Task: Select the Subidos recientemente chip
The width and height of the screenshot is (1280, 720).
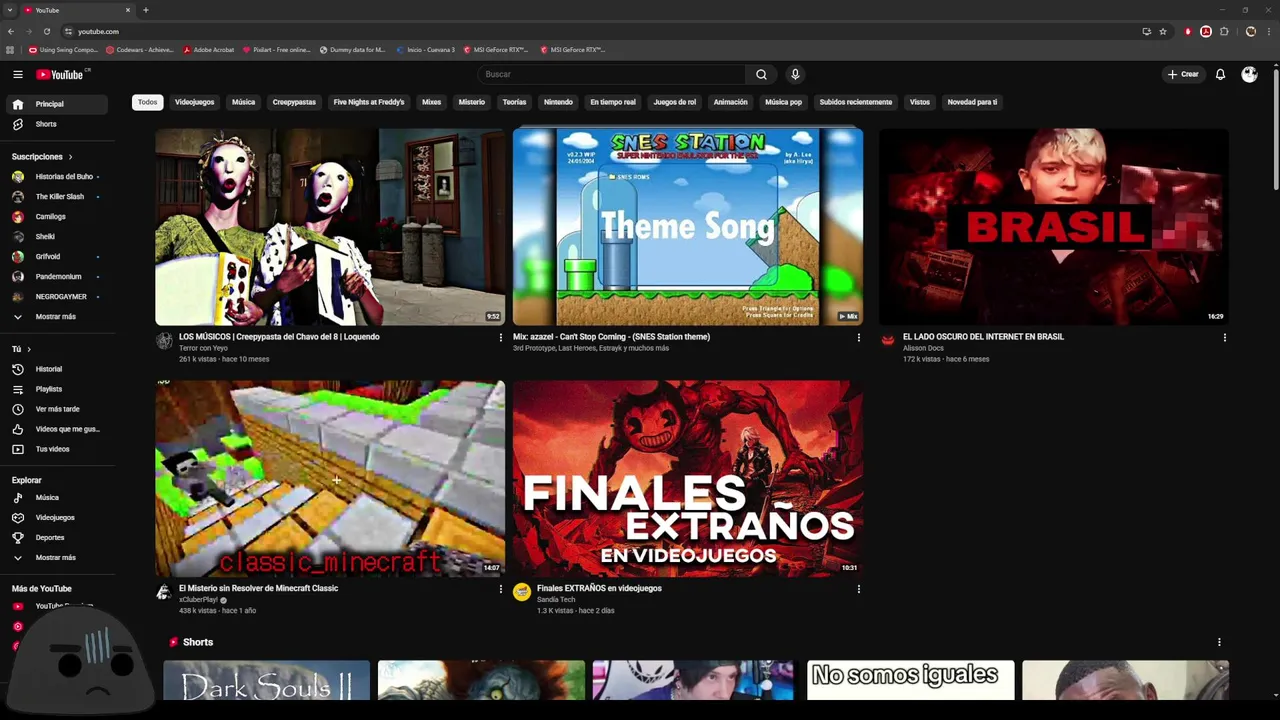Action: 856,102
